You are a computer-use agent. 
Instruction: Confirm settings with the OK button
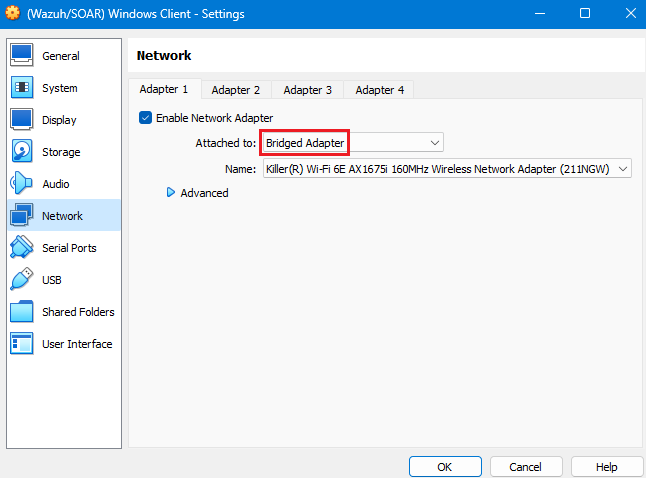[445, 466]
